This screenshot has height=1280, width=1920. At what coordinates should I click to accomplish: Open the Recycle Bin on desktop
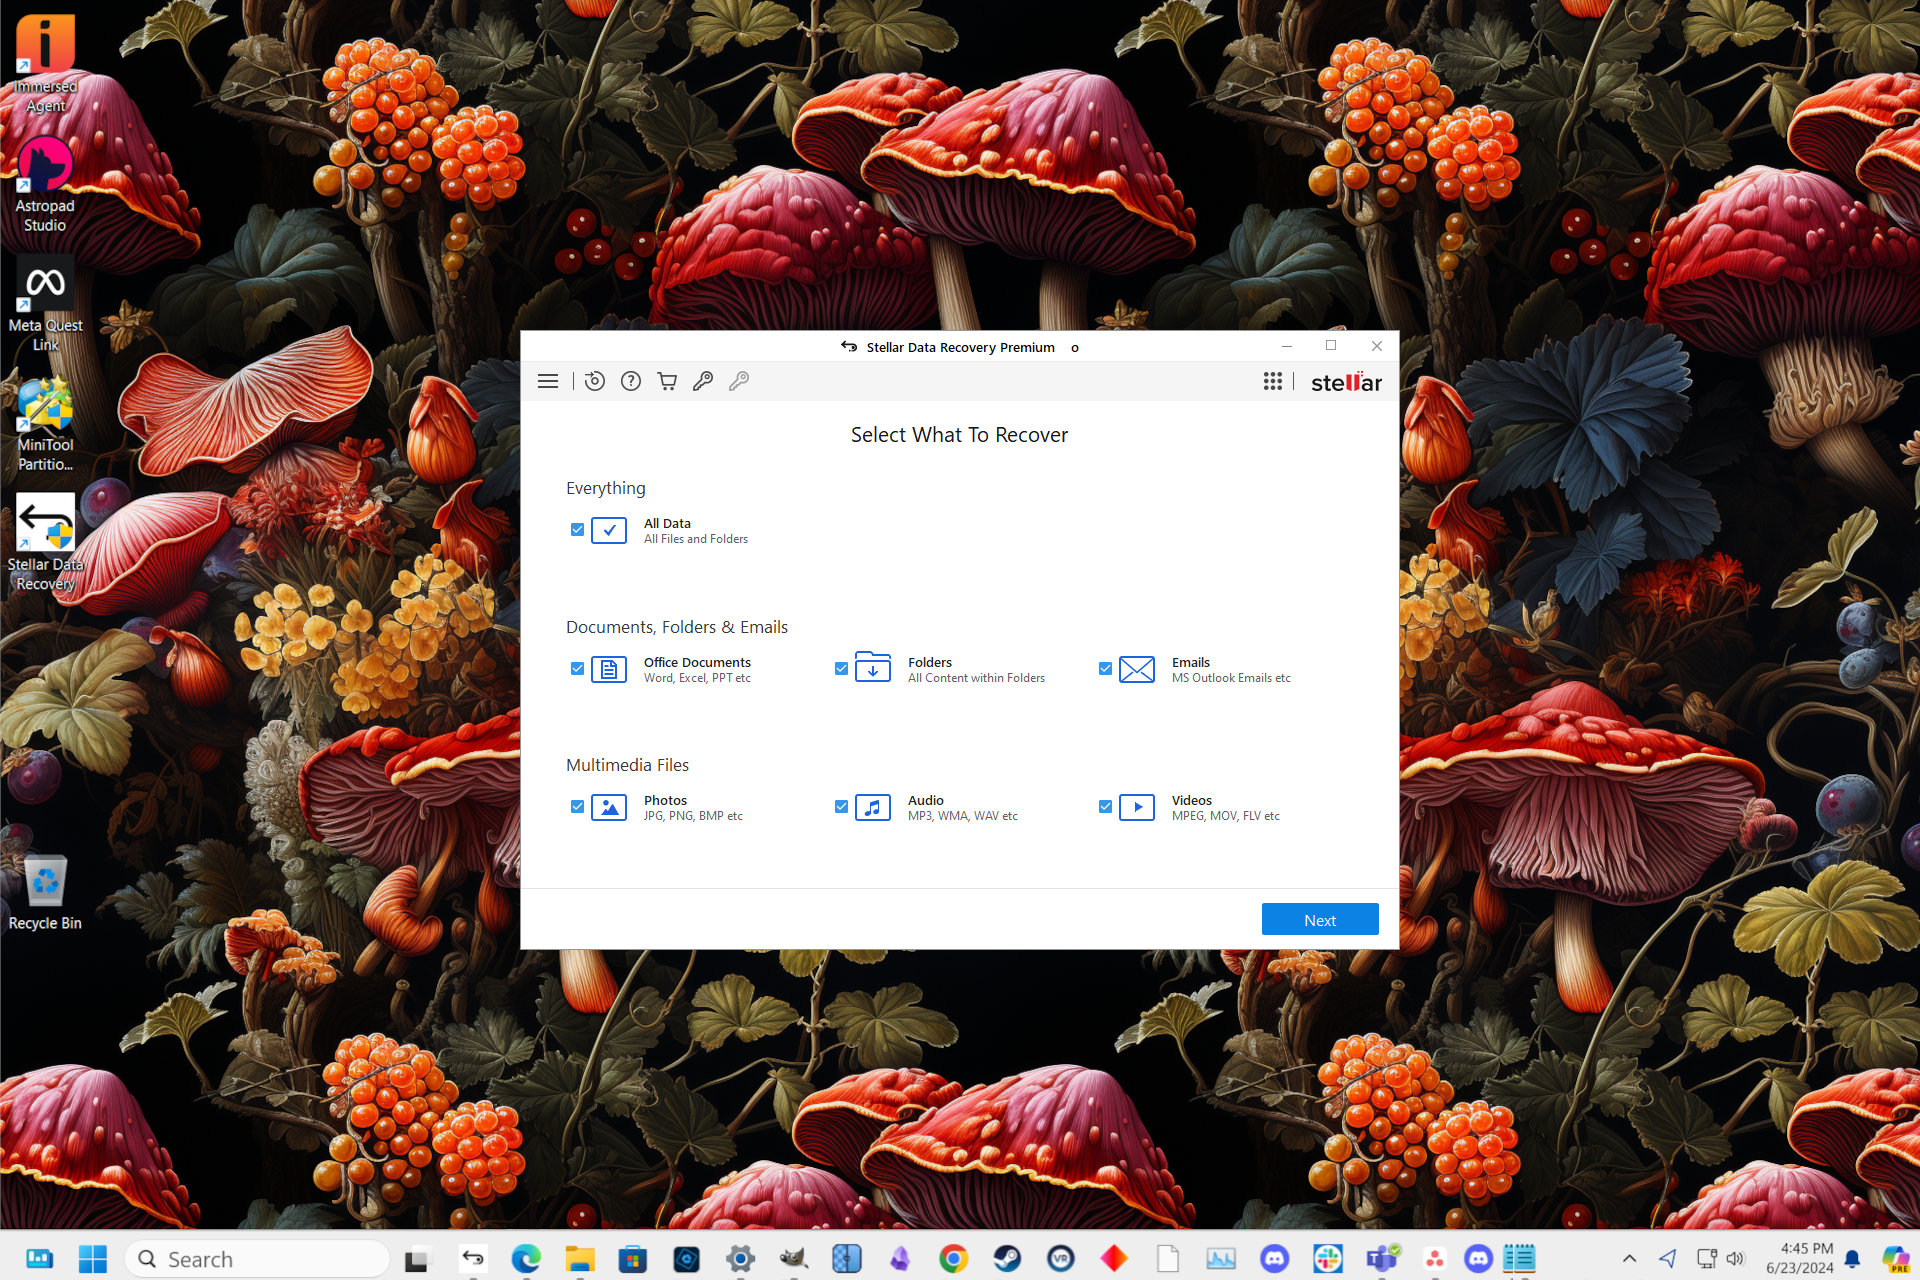45,892
